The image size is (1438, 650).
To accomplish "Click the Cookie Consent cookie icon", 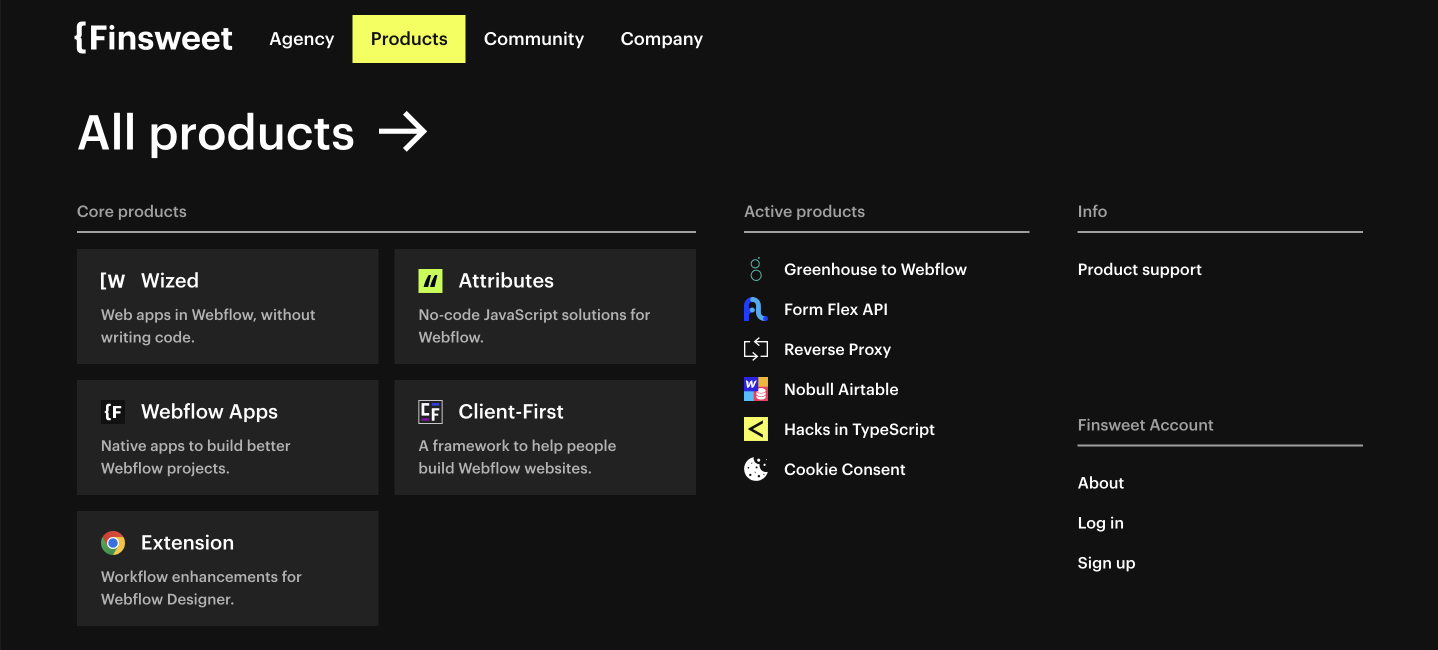I will 756,469.
